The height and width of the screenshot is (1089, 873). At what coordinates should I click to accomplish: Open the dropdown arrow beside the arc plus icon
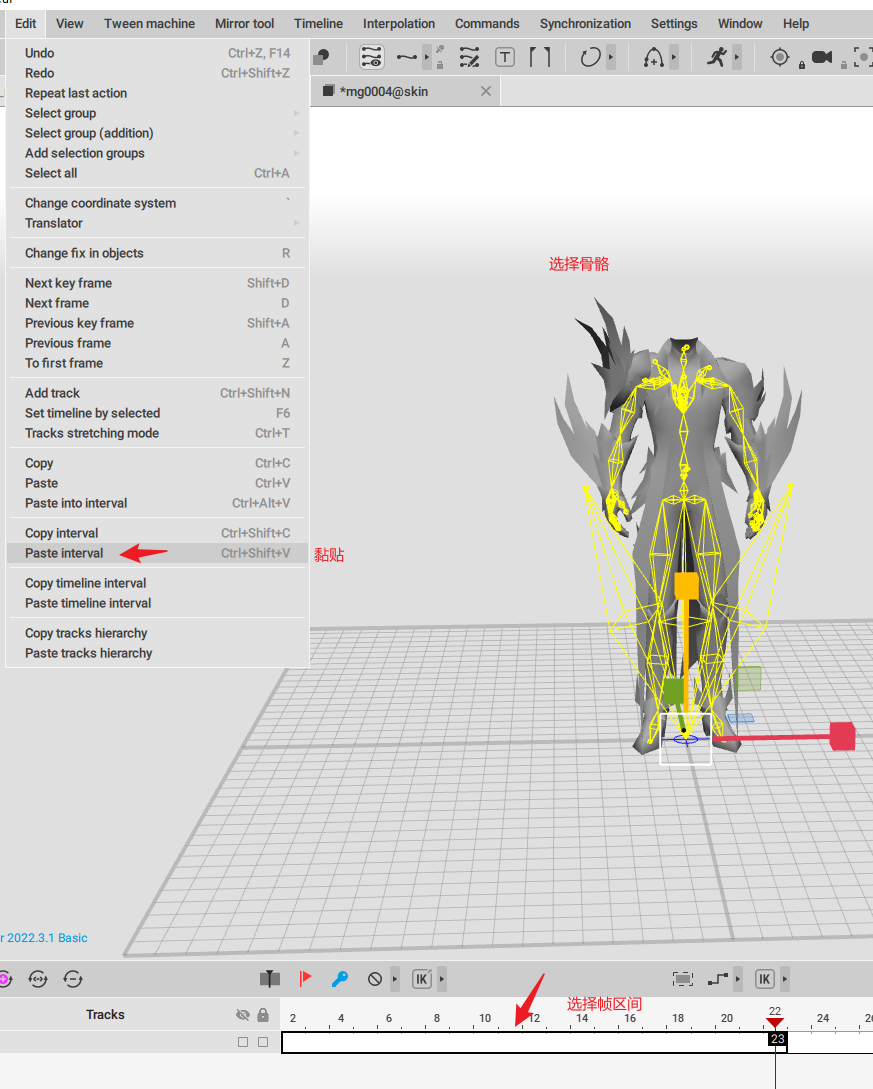coord(674,57)
